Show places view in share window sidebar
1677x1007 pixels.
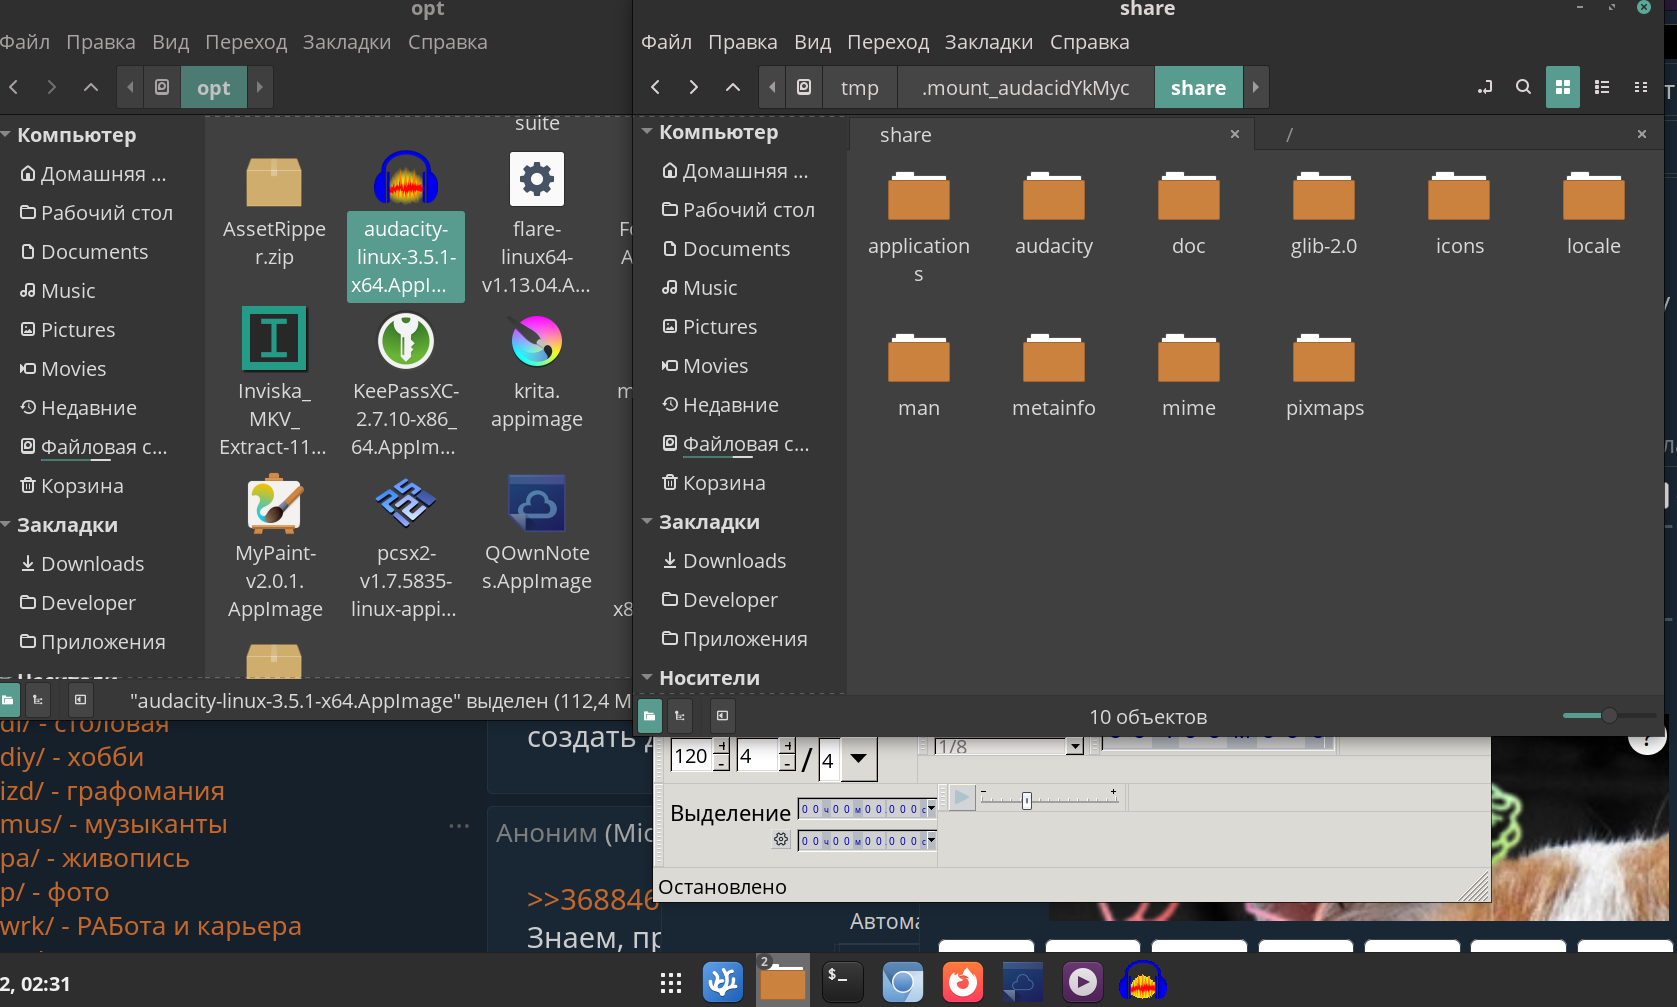click(x=650, y=716)
